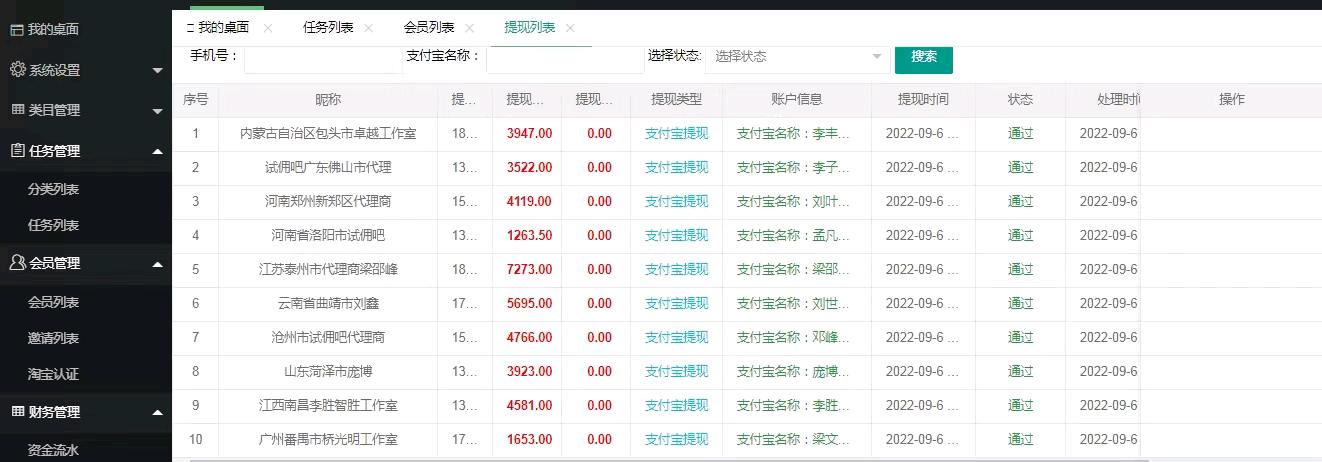Click the 系统设置 gear icon

coord(17,70)
